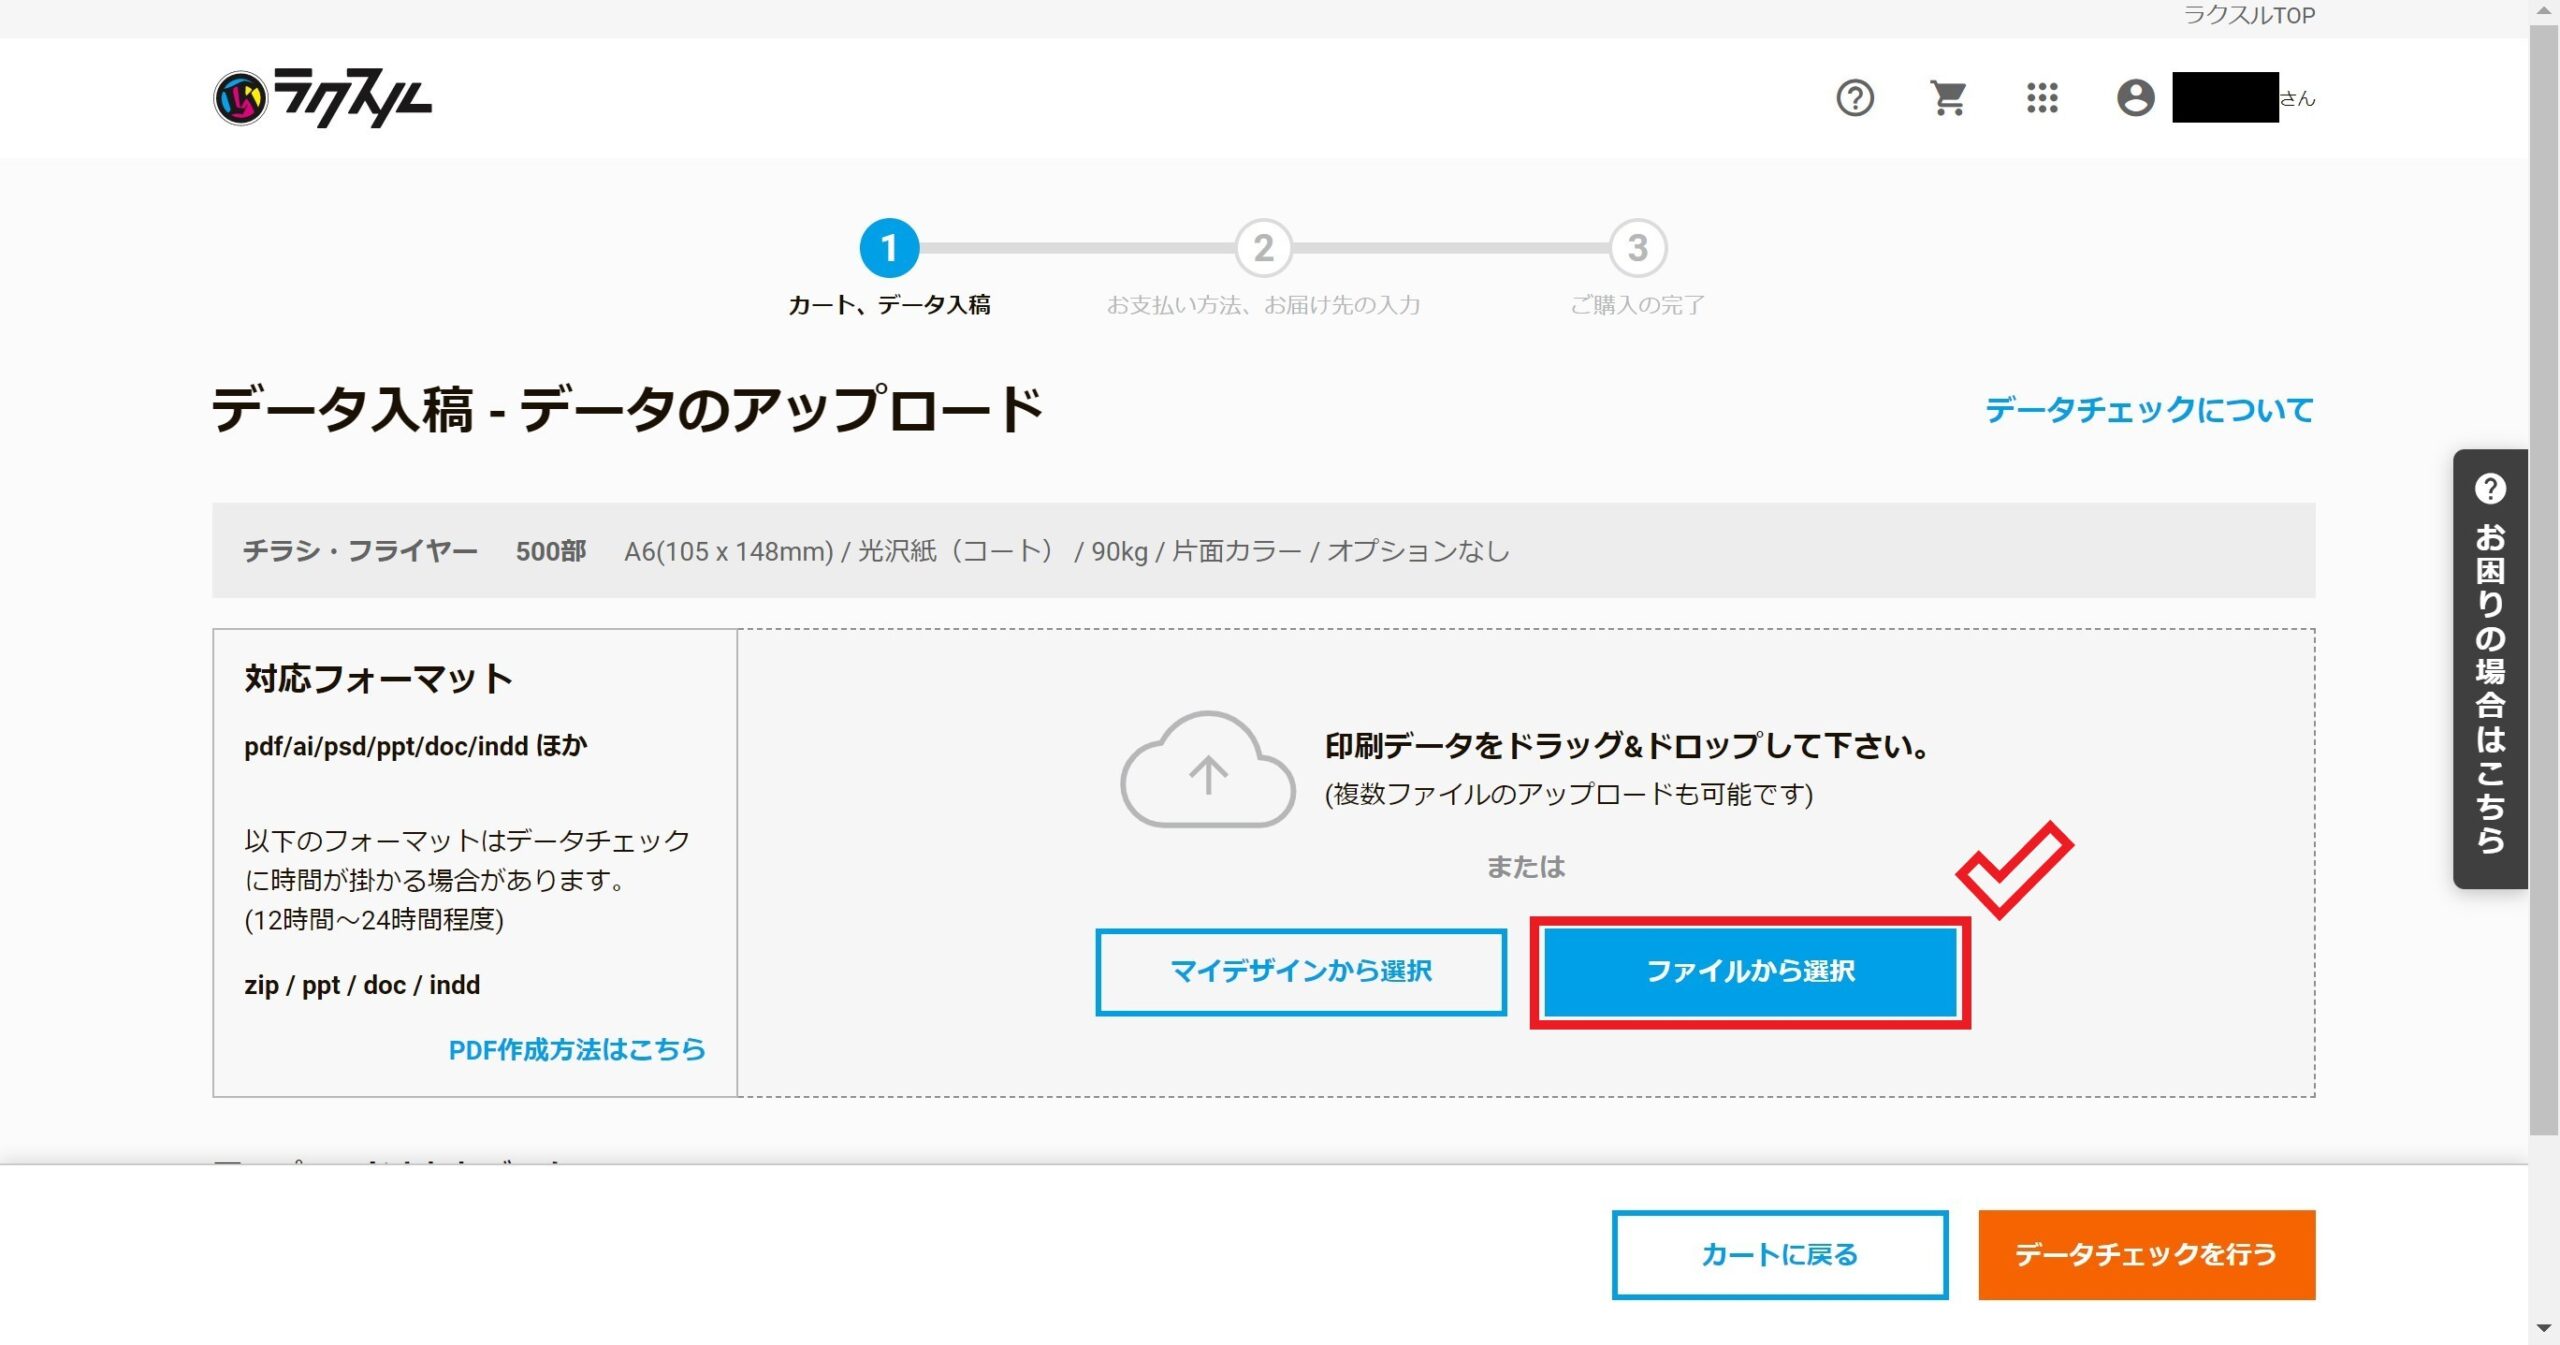The height and width of the screenshot is (1345, 2560).
Task: Select step 2 お支払い方法 circle
Action: [x=1263, y=248]
